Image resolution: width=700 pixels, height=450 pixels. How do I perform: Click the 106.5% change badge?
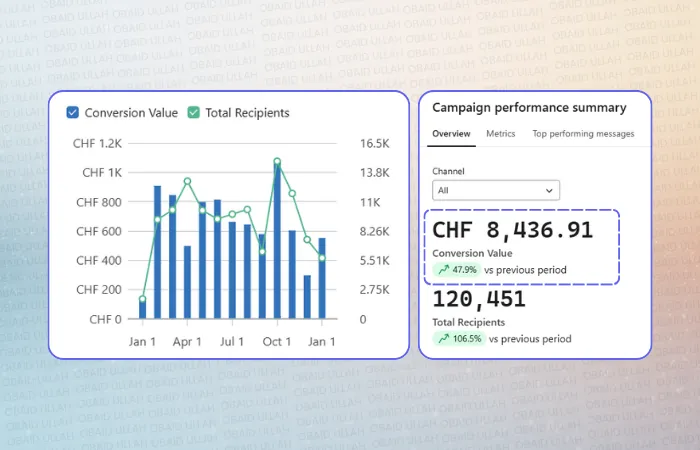coord(459,339)
